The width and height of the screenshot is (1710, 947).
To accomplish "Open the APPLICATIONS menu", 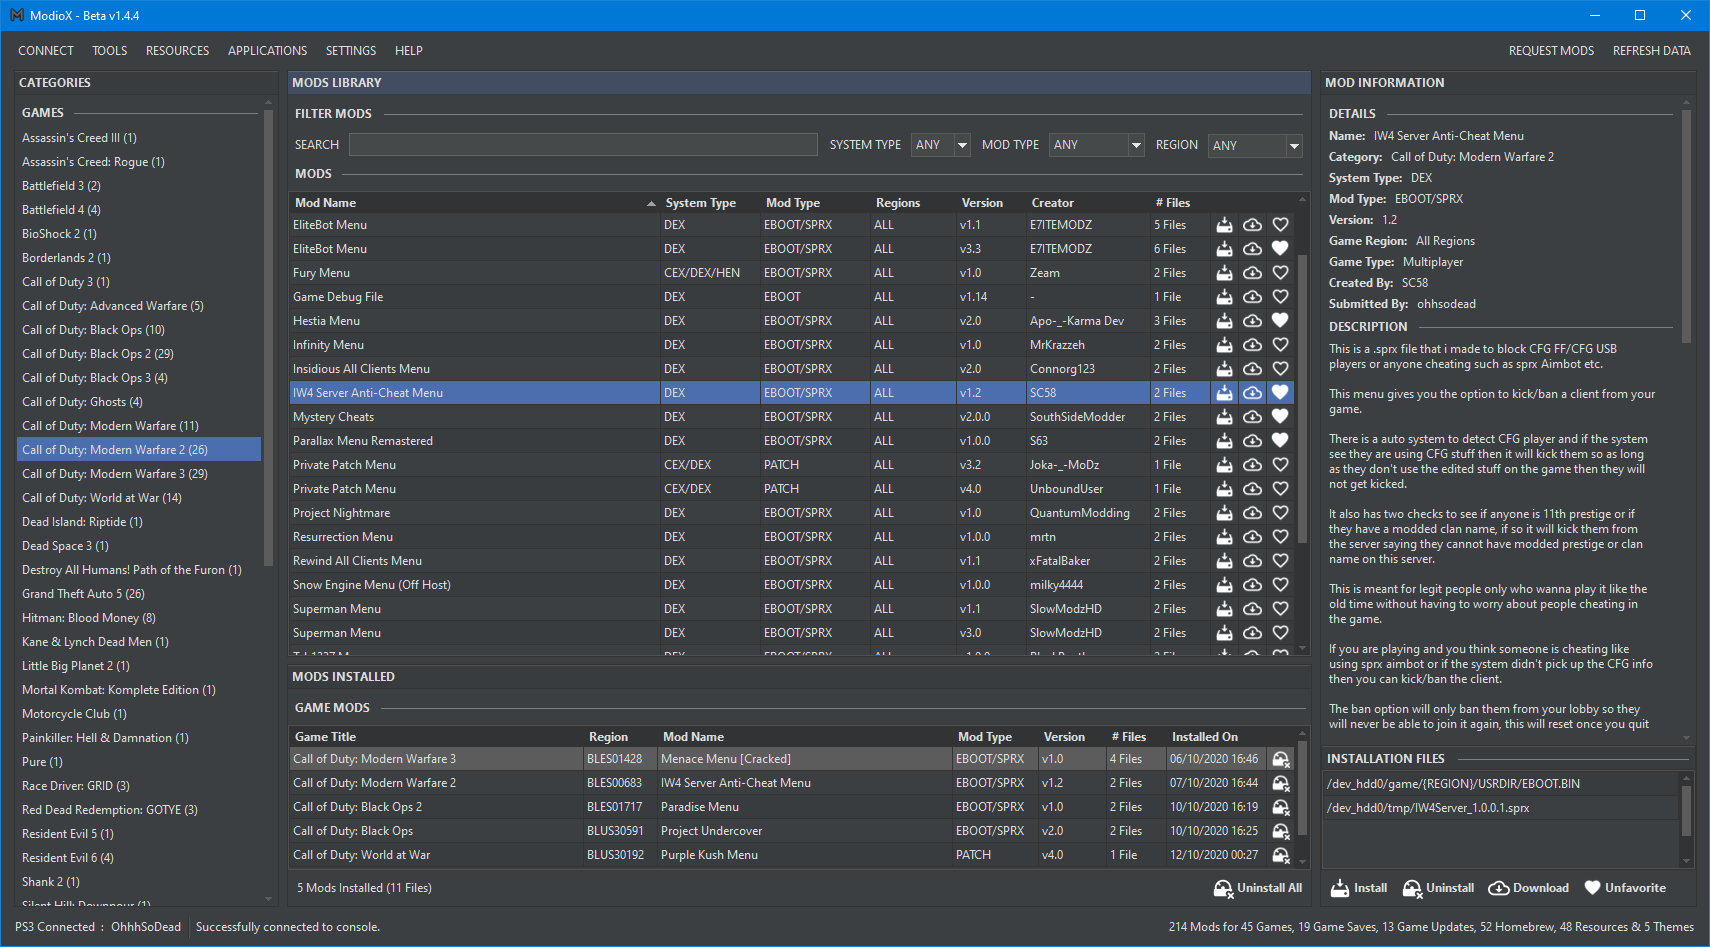I will 268,51.
